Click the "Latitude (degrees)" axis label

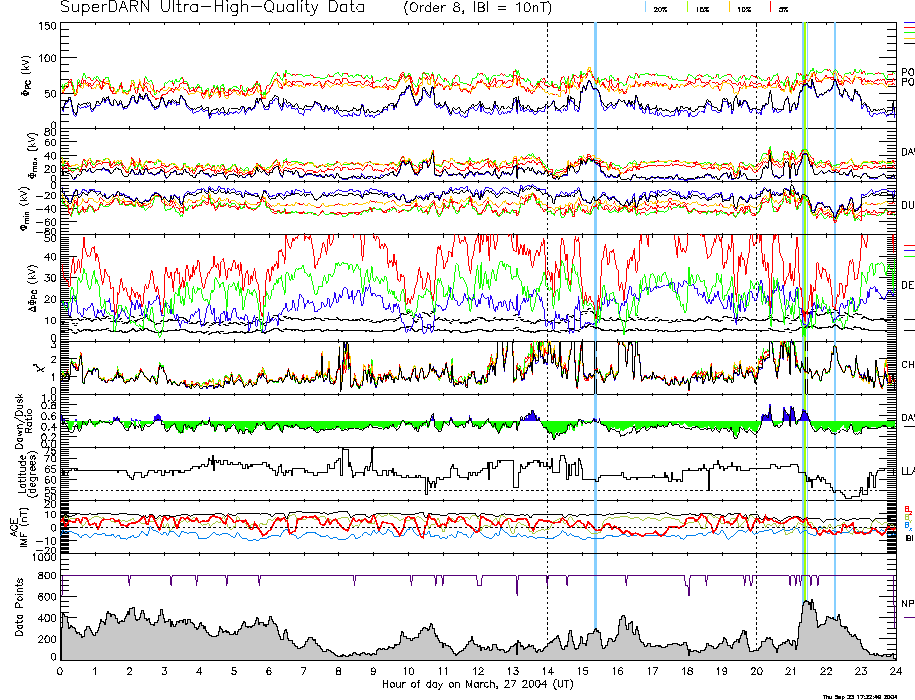pyautogui.click(x=27, y=474)
